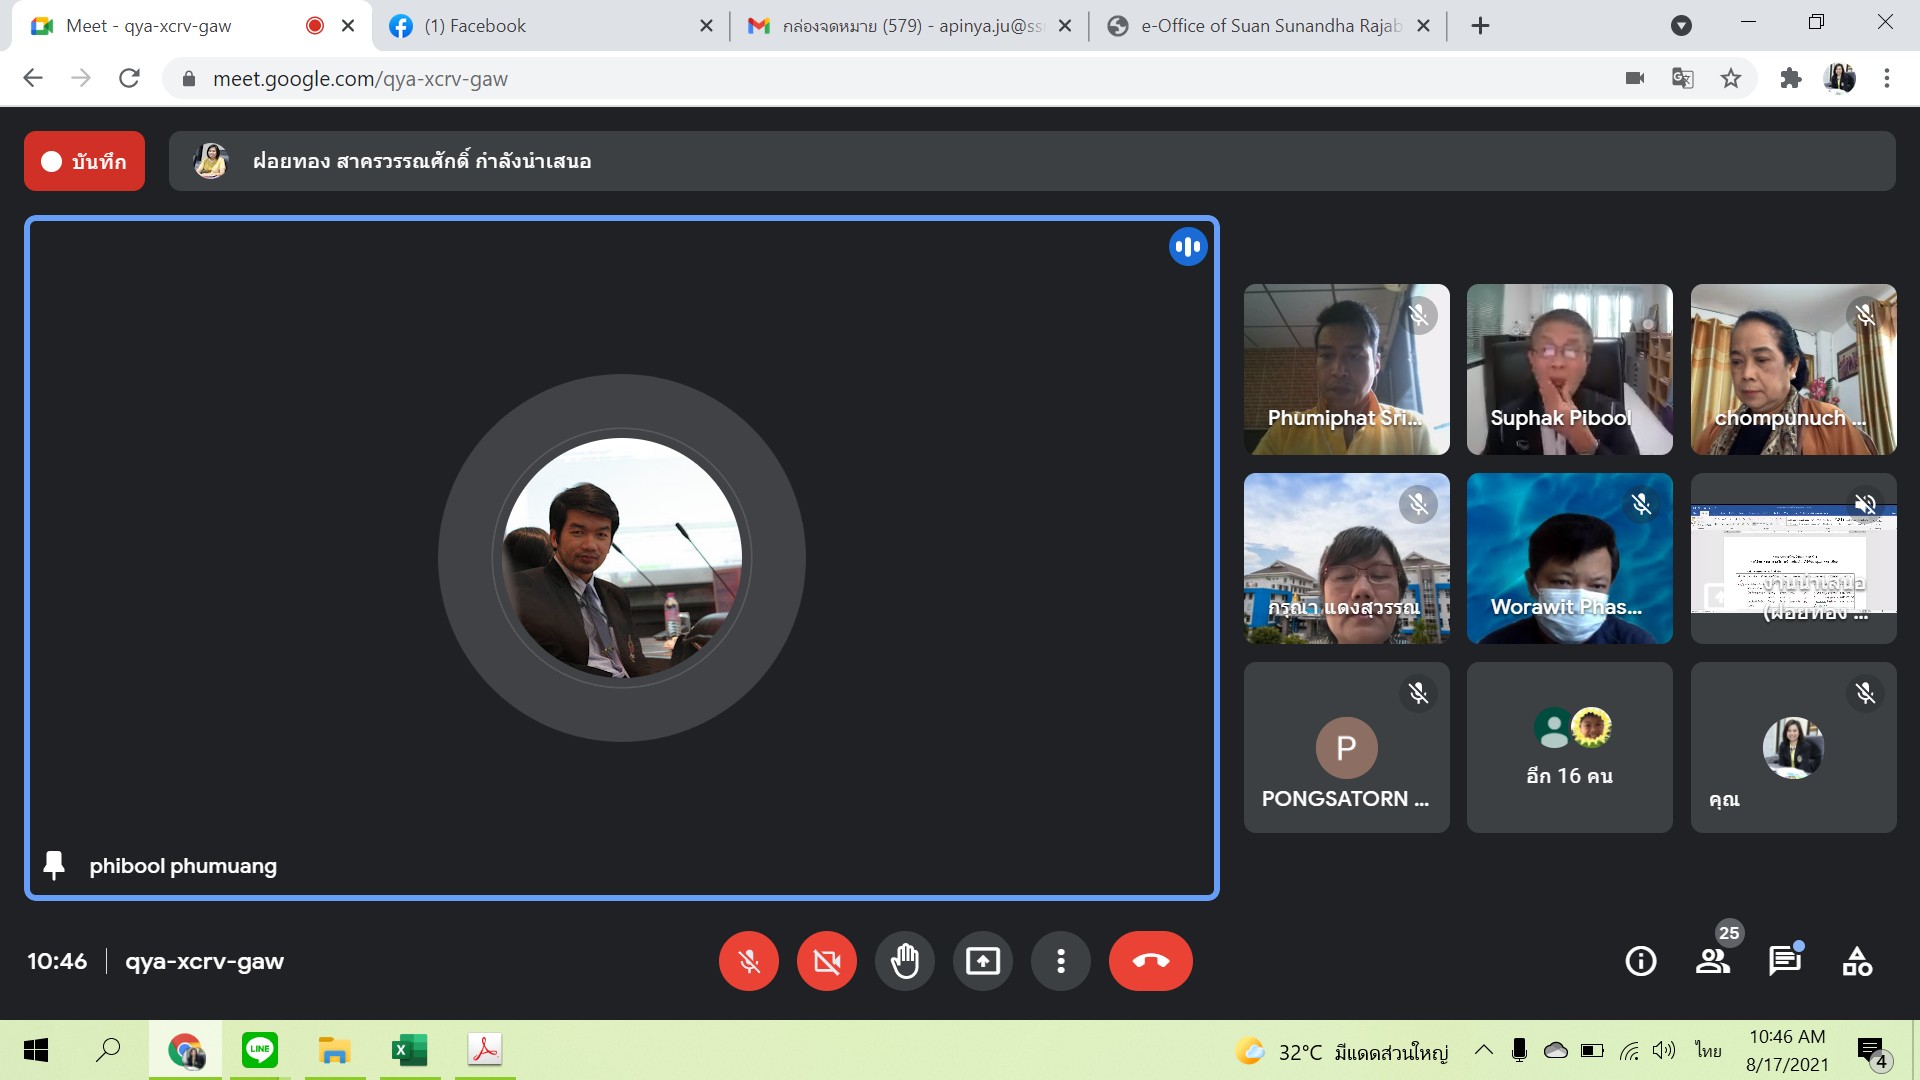
Task: Open Chrome extensions puzzle icon
Action: (1790, 78)
